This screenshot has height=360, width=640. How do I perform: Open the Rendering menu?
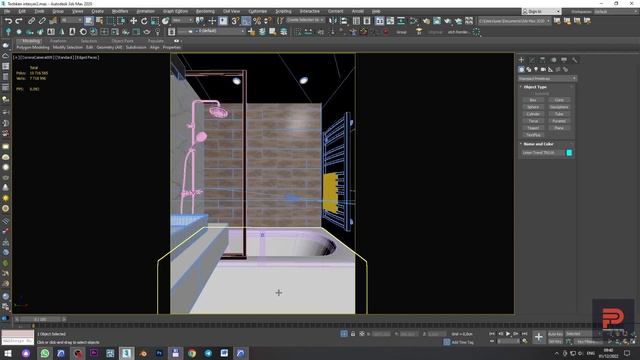tap(205, 11)
